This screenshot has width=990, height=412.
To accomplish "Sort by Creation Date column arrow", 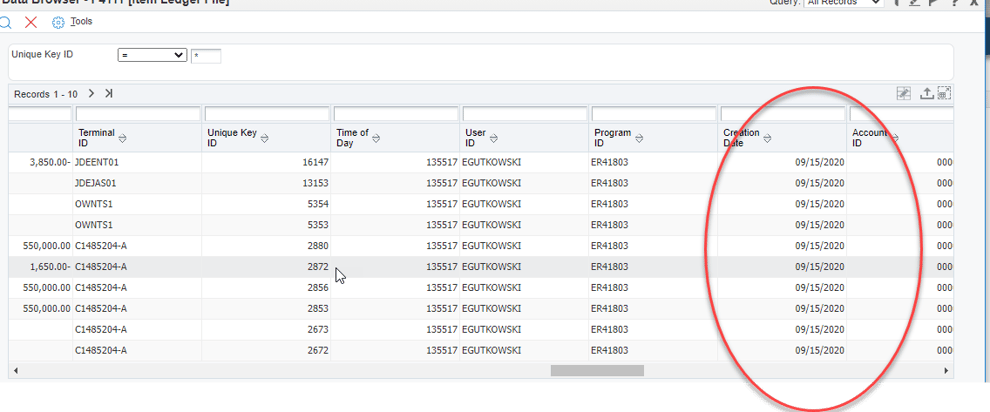I will coord(767,138).
